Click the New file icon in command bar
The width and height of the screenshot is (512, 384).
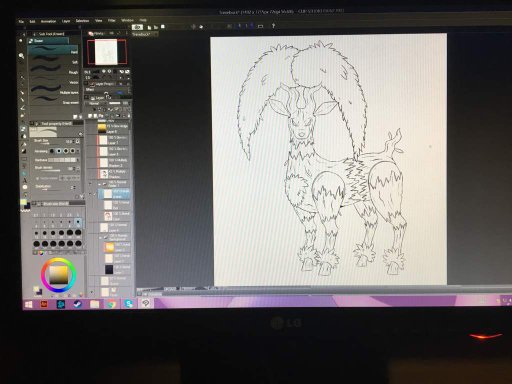pos(149,27)
